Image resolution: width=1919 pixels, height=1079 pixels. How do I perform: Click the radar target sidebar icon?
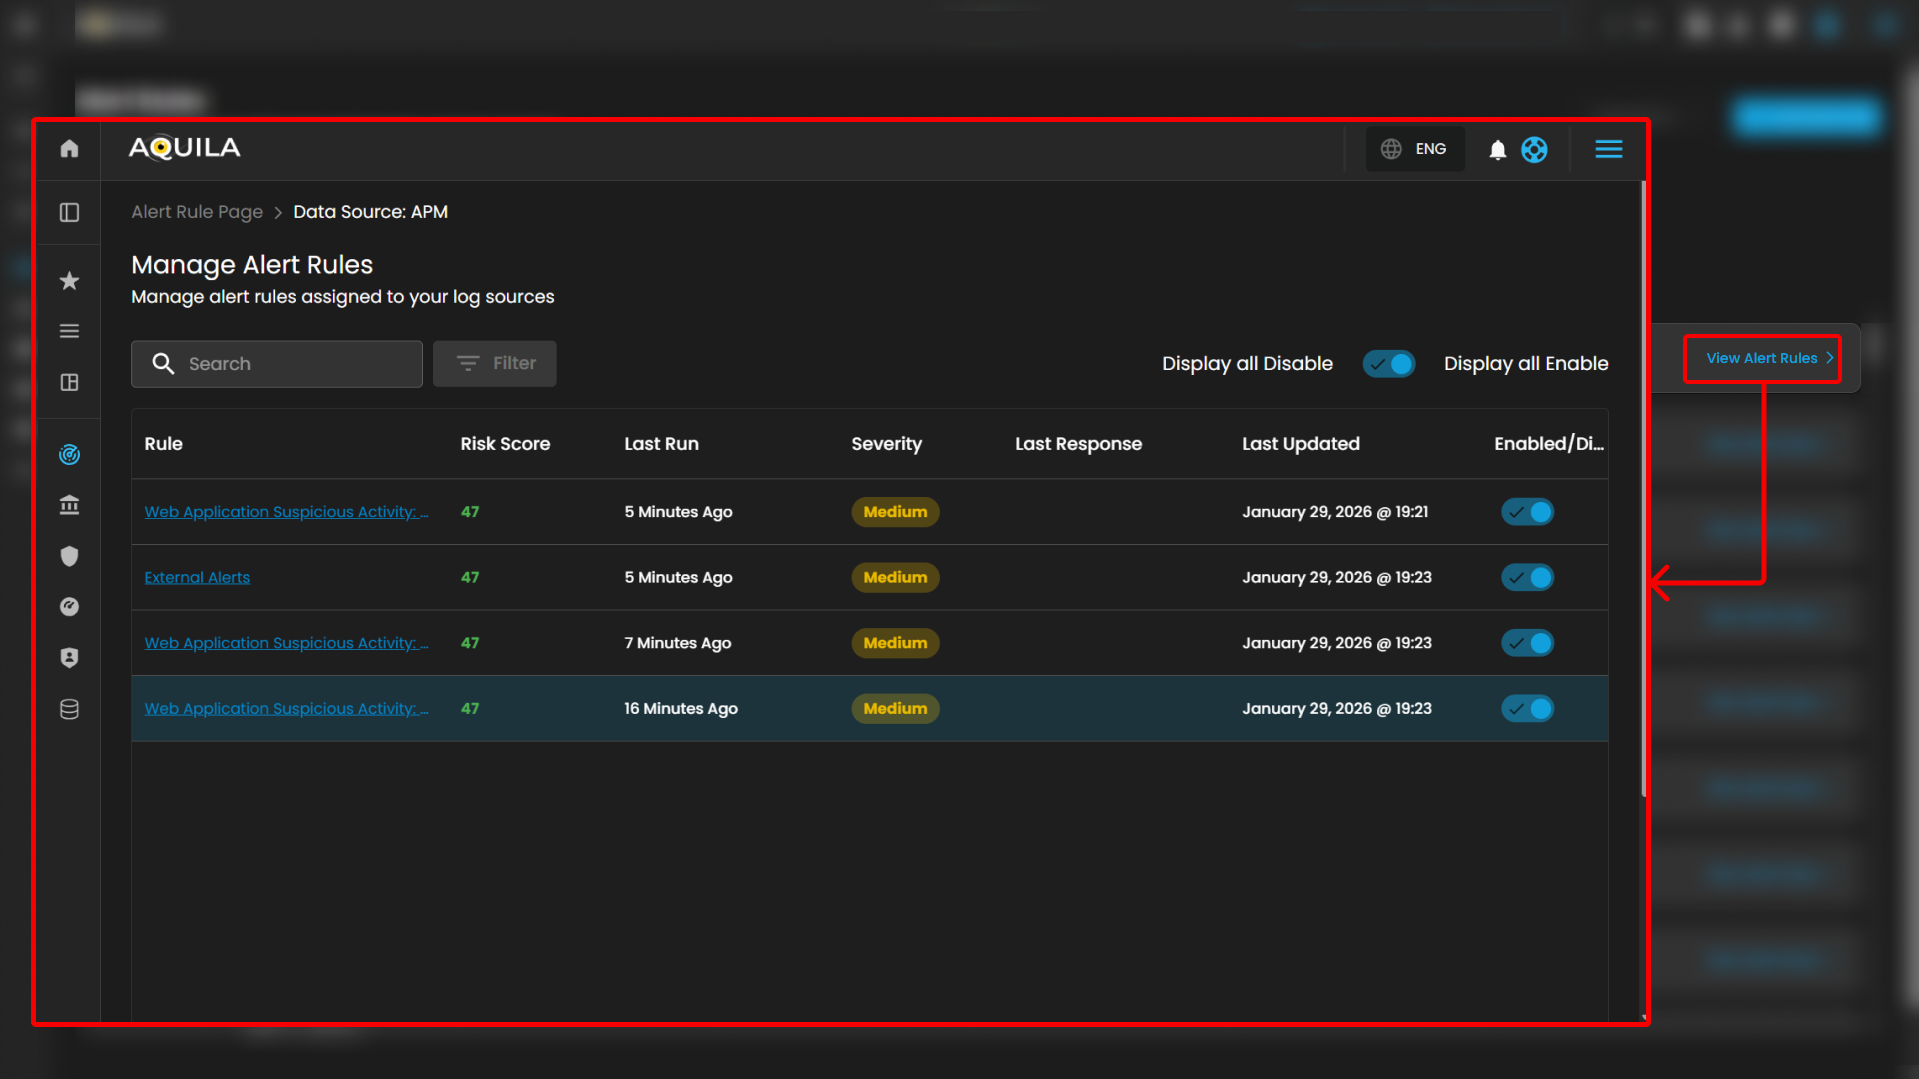click(x=69, y=455)
